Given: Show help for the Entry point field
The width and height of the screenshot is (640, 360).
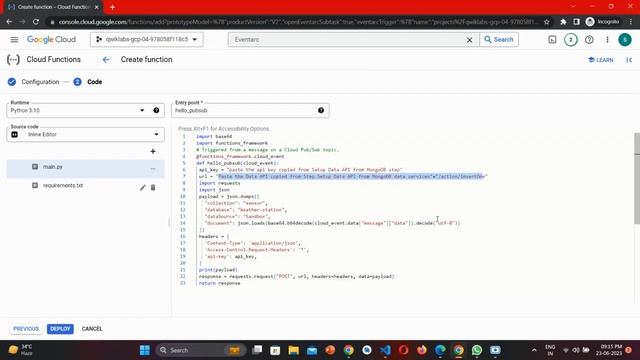Looking at the screenshot, I should (321, 110).
